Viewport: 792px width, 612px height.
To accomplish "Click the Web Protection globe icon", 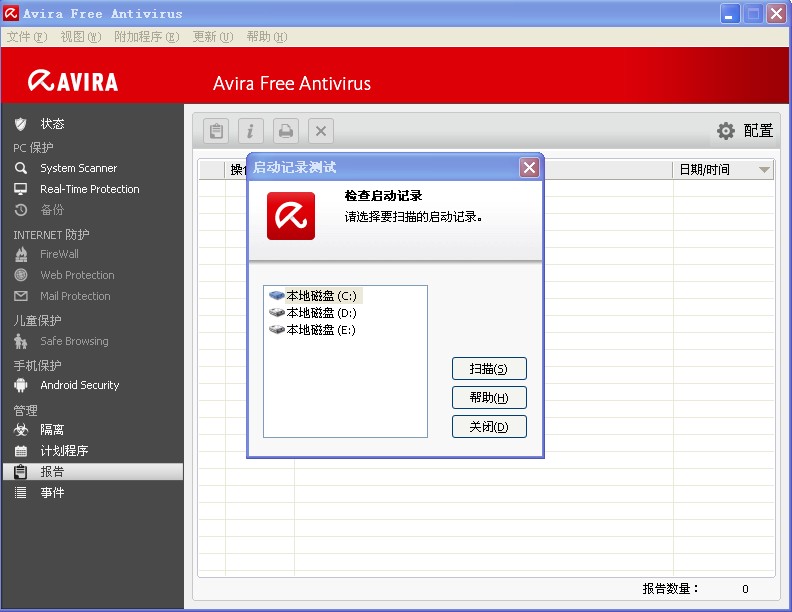I will click(21, 275).
